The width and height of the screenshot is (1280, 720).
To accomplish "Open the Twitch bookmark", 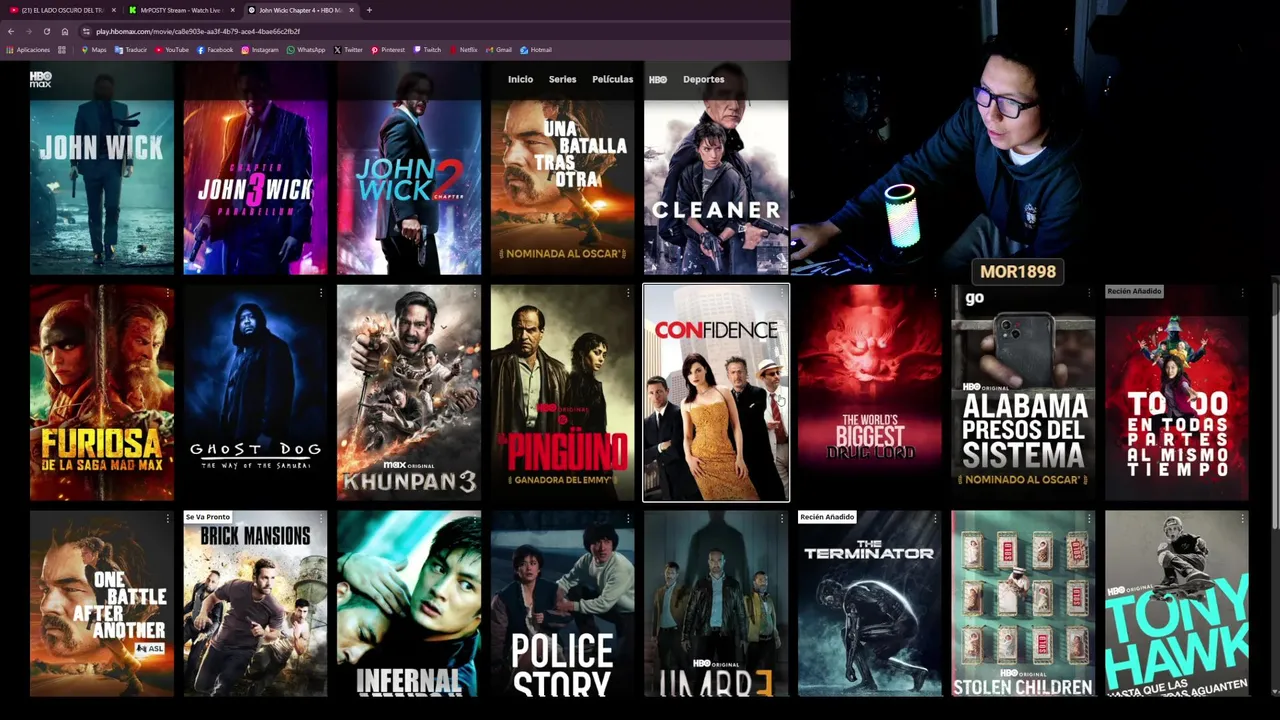I will [427, 49].
